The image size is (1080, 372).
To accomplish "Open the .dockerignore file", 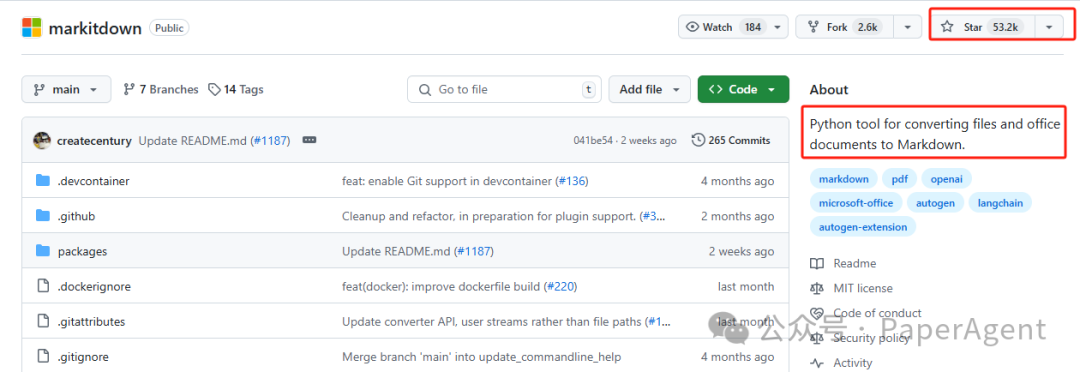I will 94,287.
